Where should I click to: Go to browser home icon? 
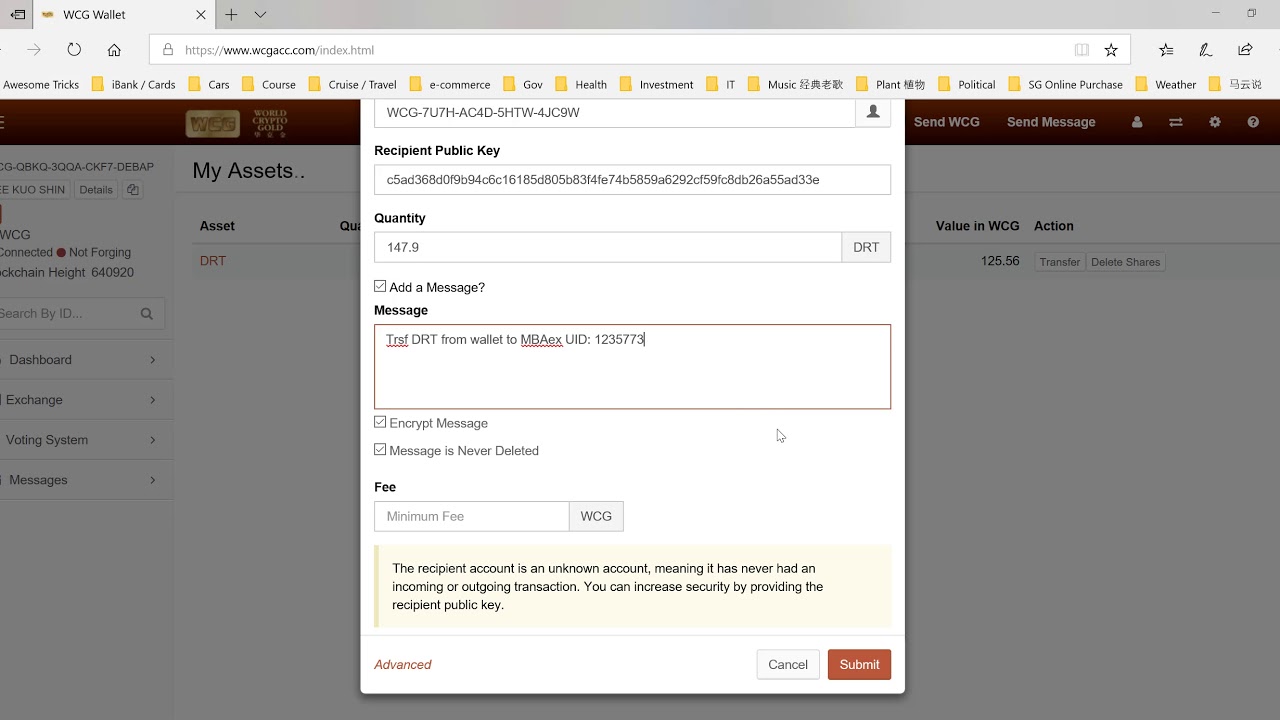[x=114, y=50]
